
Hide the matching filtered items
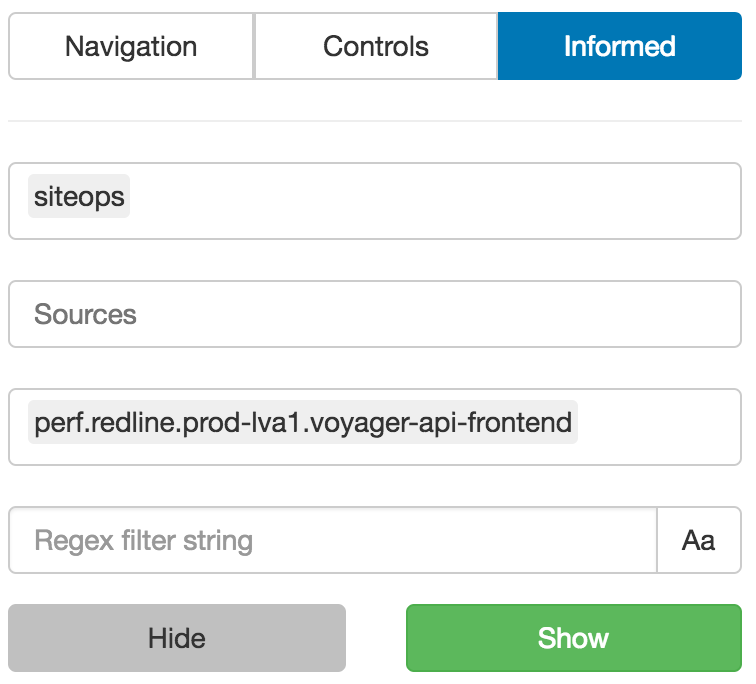177,638
